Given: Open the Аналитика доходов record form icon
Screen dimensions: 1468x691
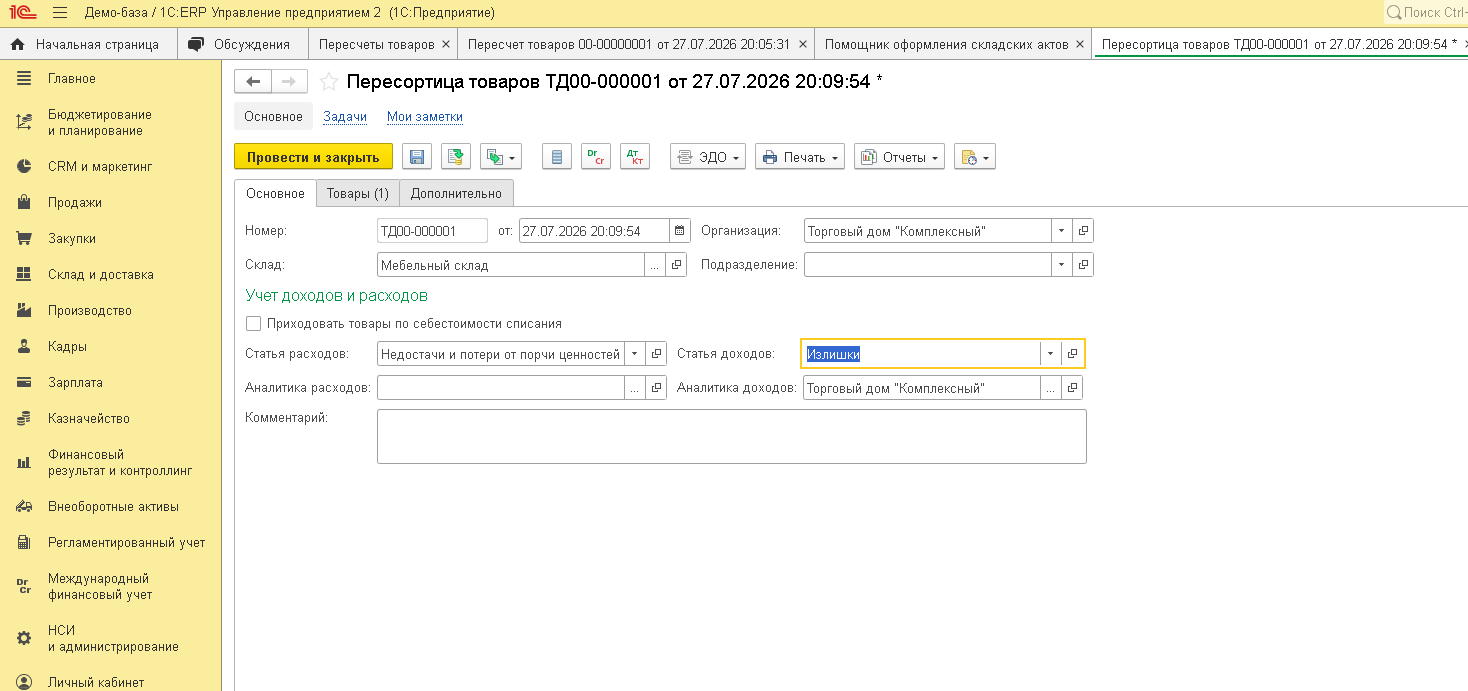Looking at the screenshot, I should [1072, 388].
